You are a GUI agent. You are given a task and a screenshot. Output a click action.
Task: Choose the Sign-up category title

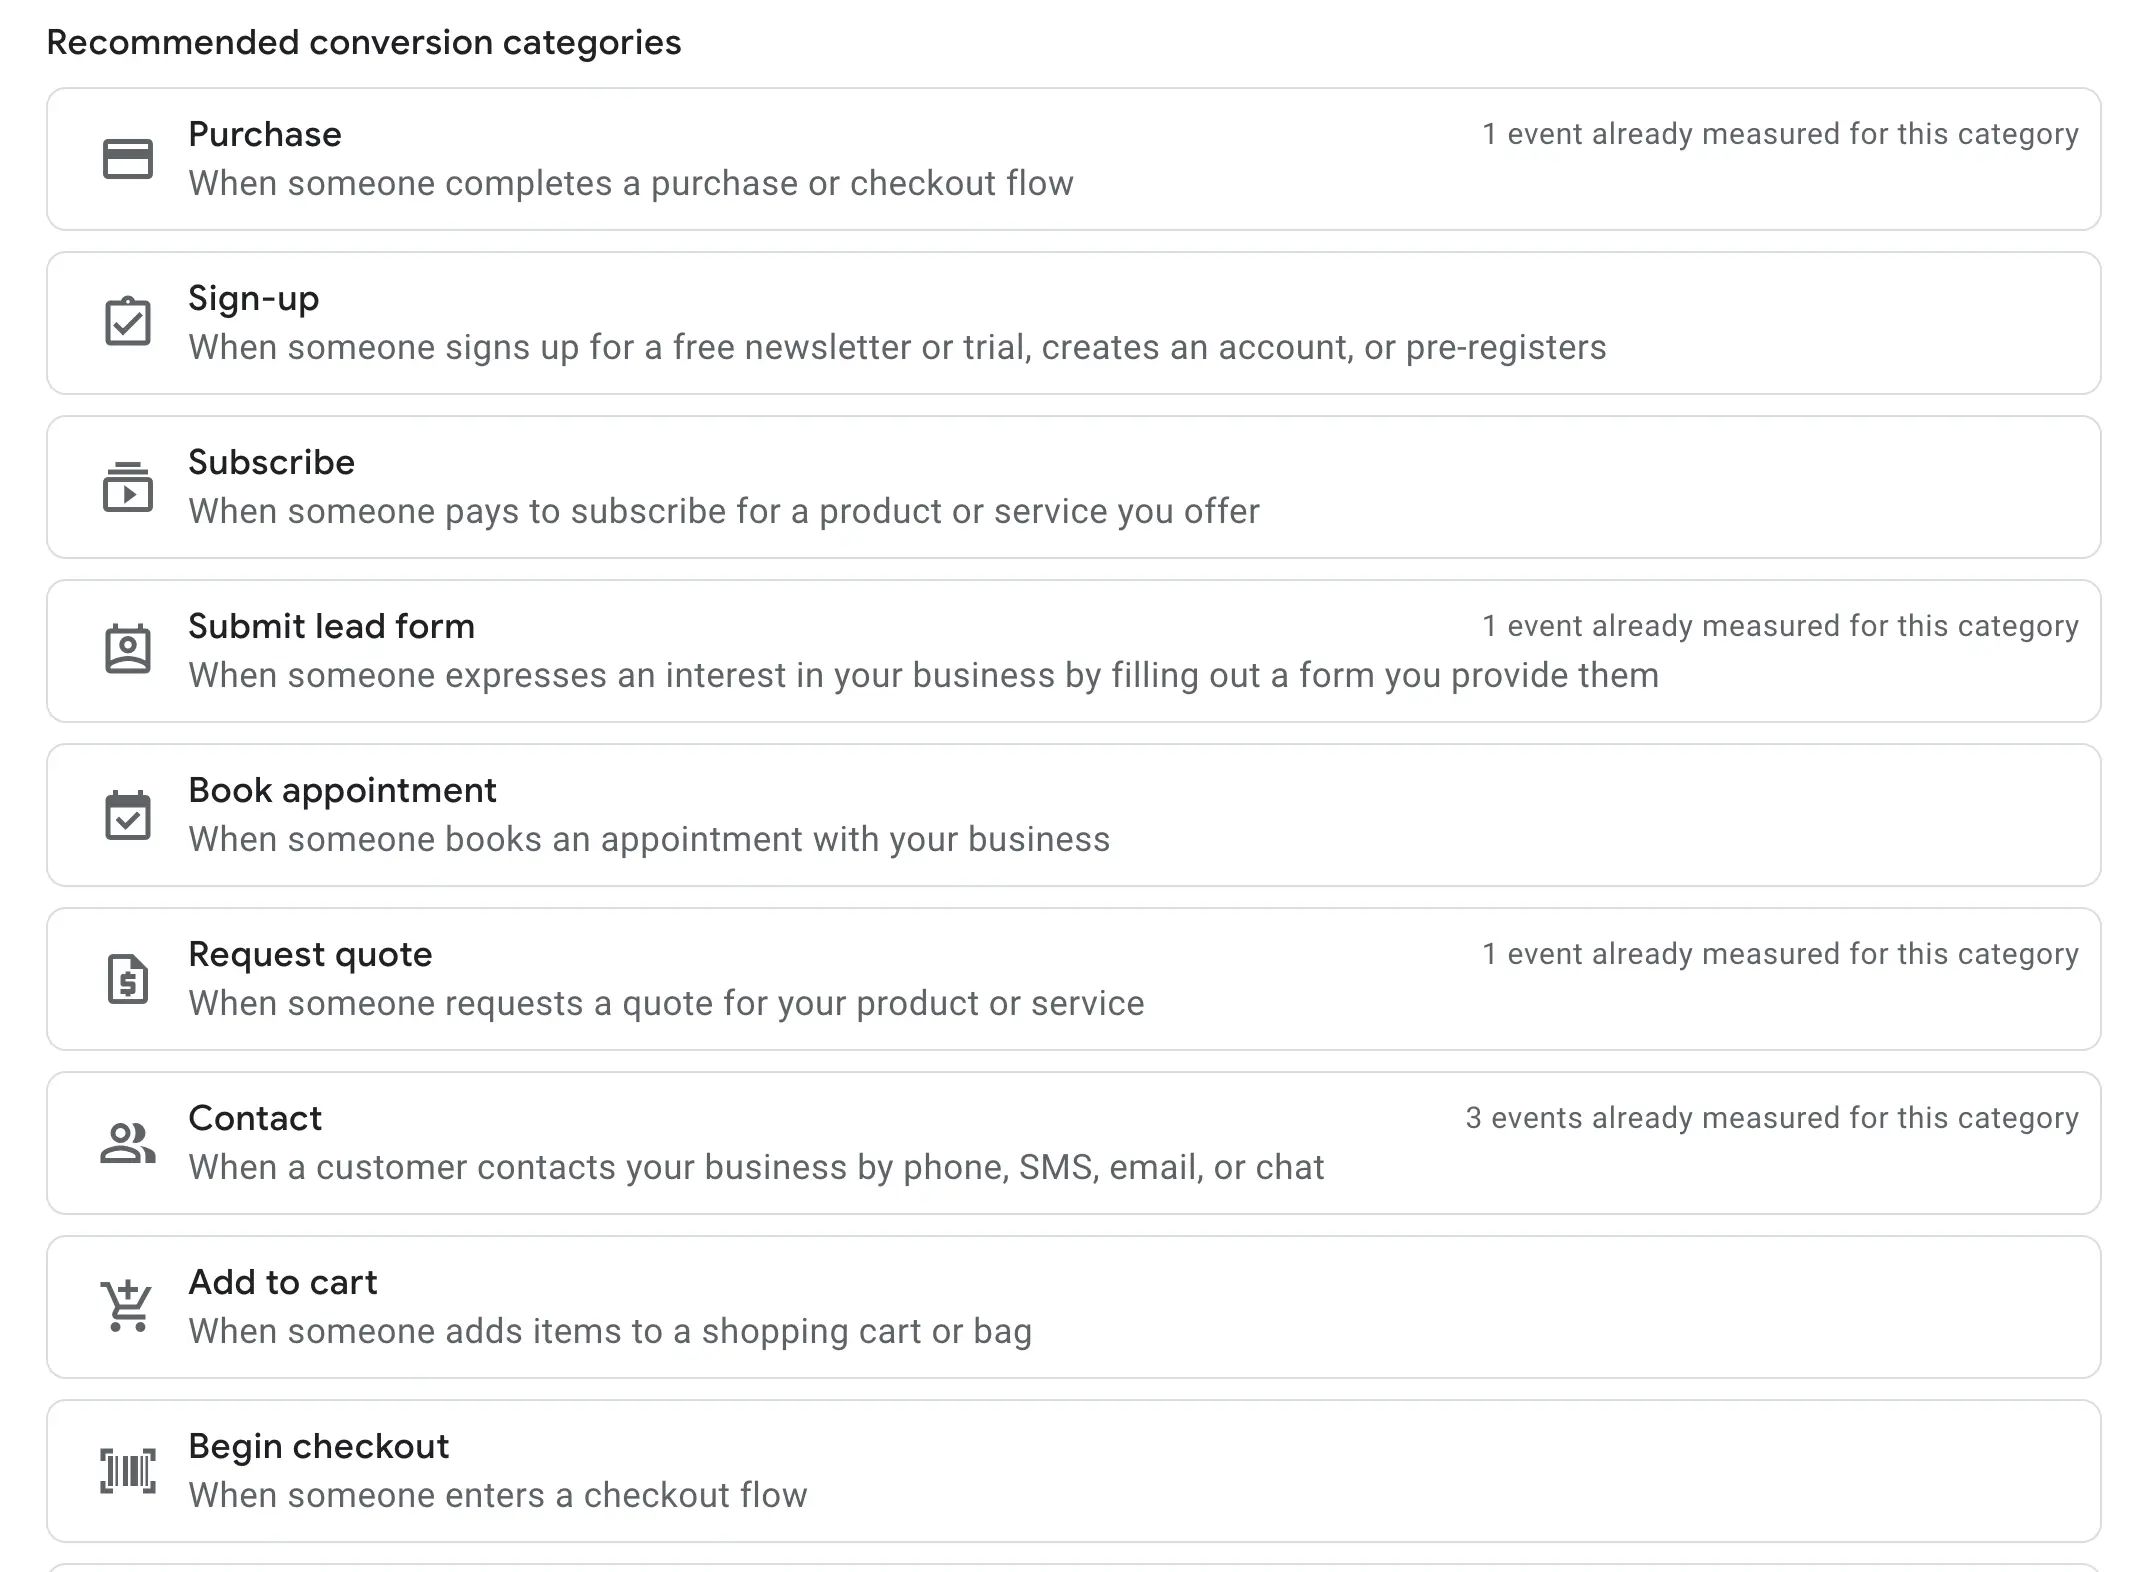254,299
